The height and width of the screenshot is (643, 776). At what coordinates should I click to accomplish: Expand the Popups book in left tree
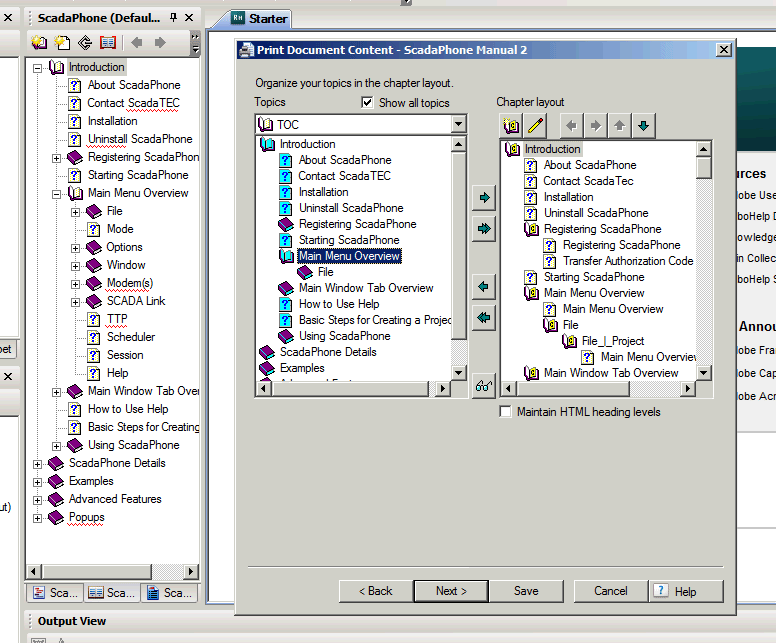[x=38, y=518]
